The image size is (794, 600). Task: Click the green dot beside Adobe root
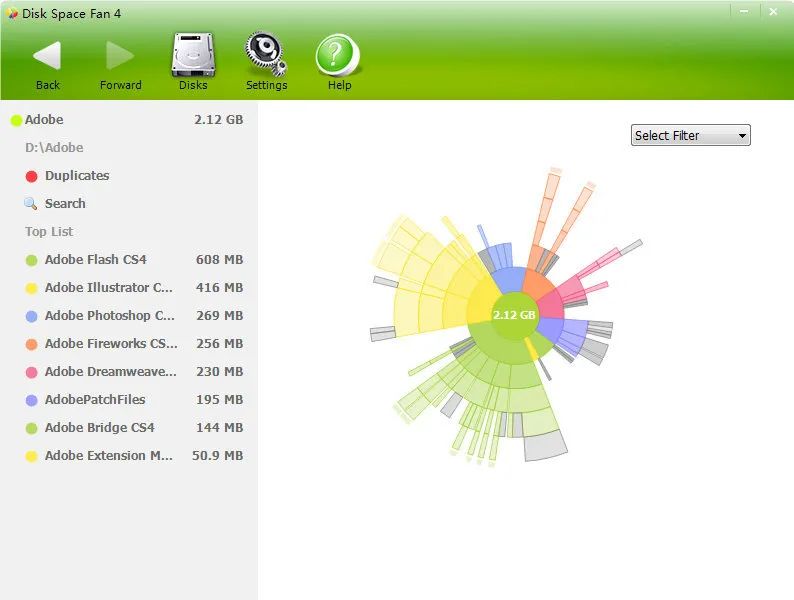coord(16,121)
